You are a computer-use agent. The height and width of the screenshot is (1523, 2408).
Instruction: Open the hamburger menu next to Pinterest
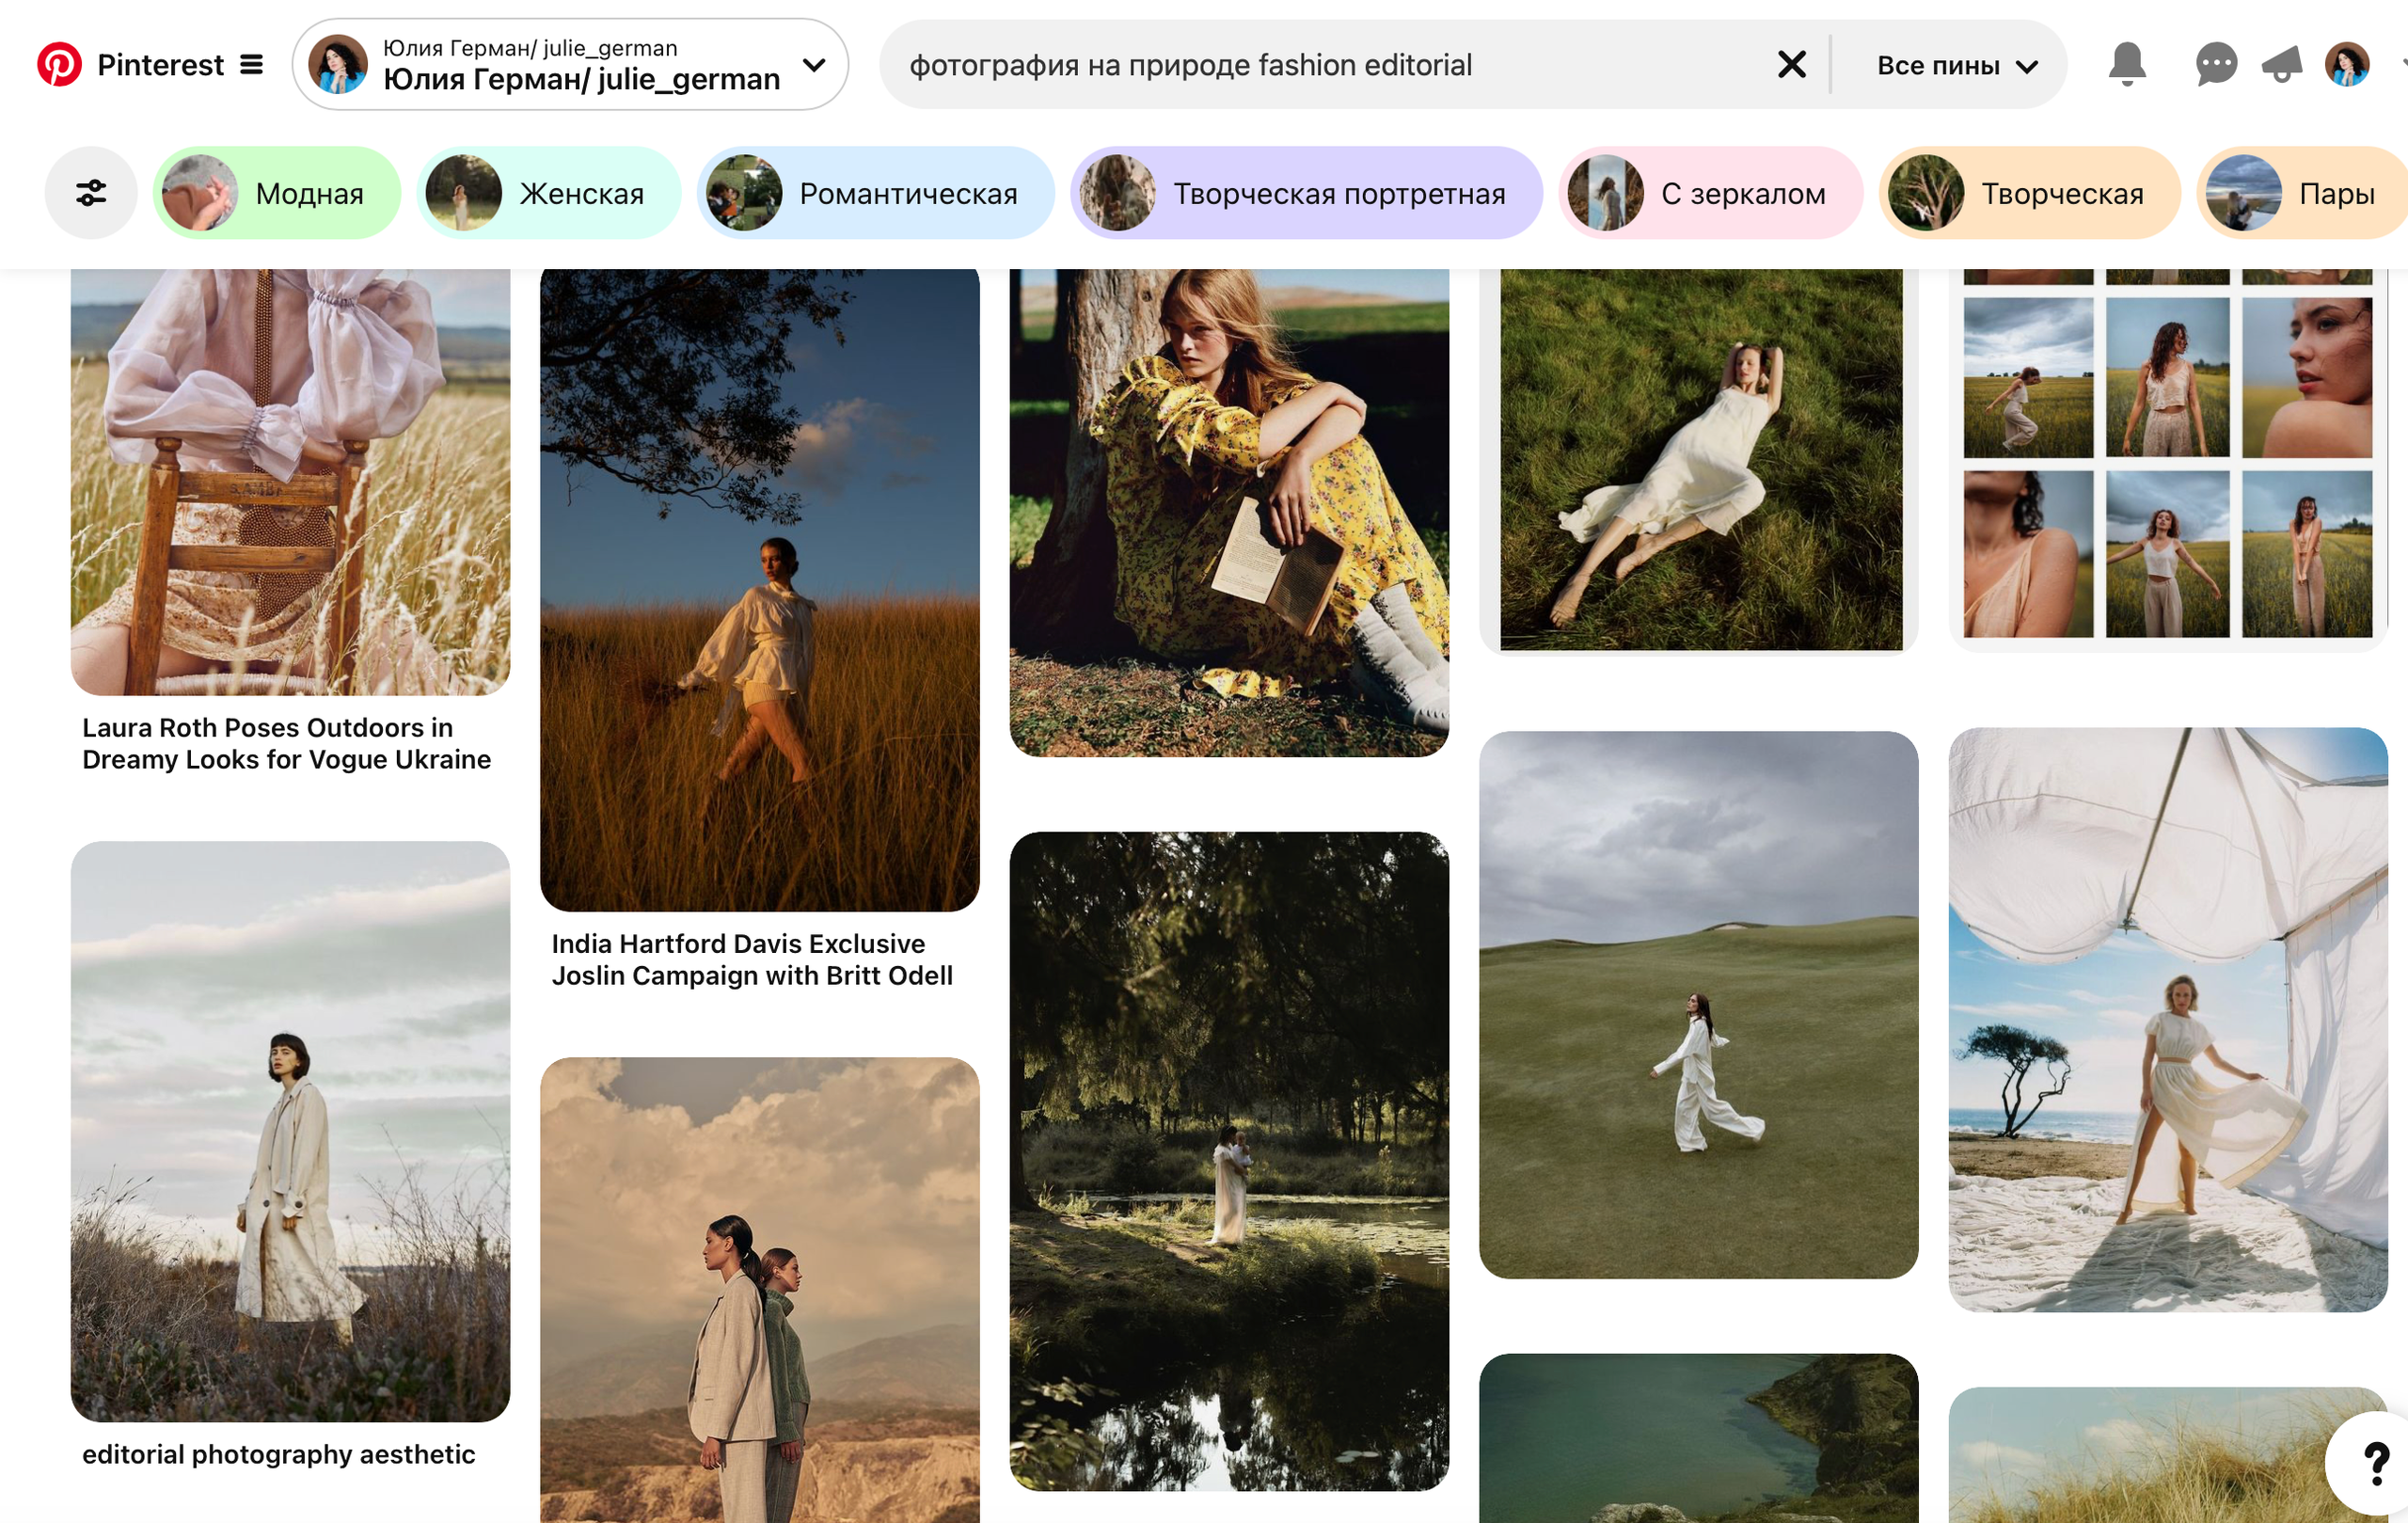[252, 65]
